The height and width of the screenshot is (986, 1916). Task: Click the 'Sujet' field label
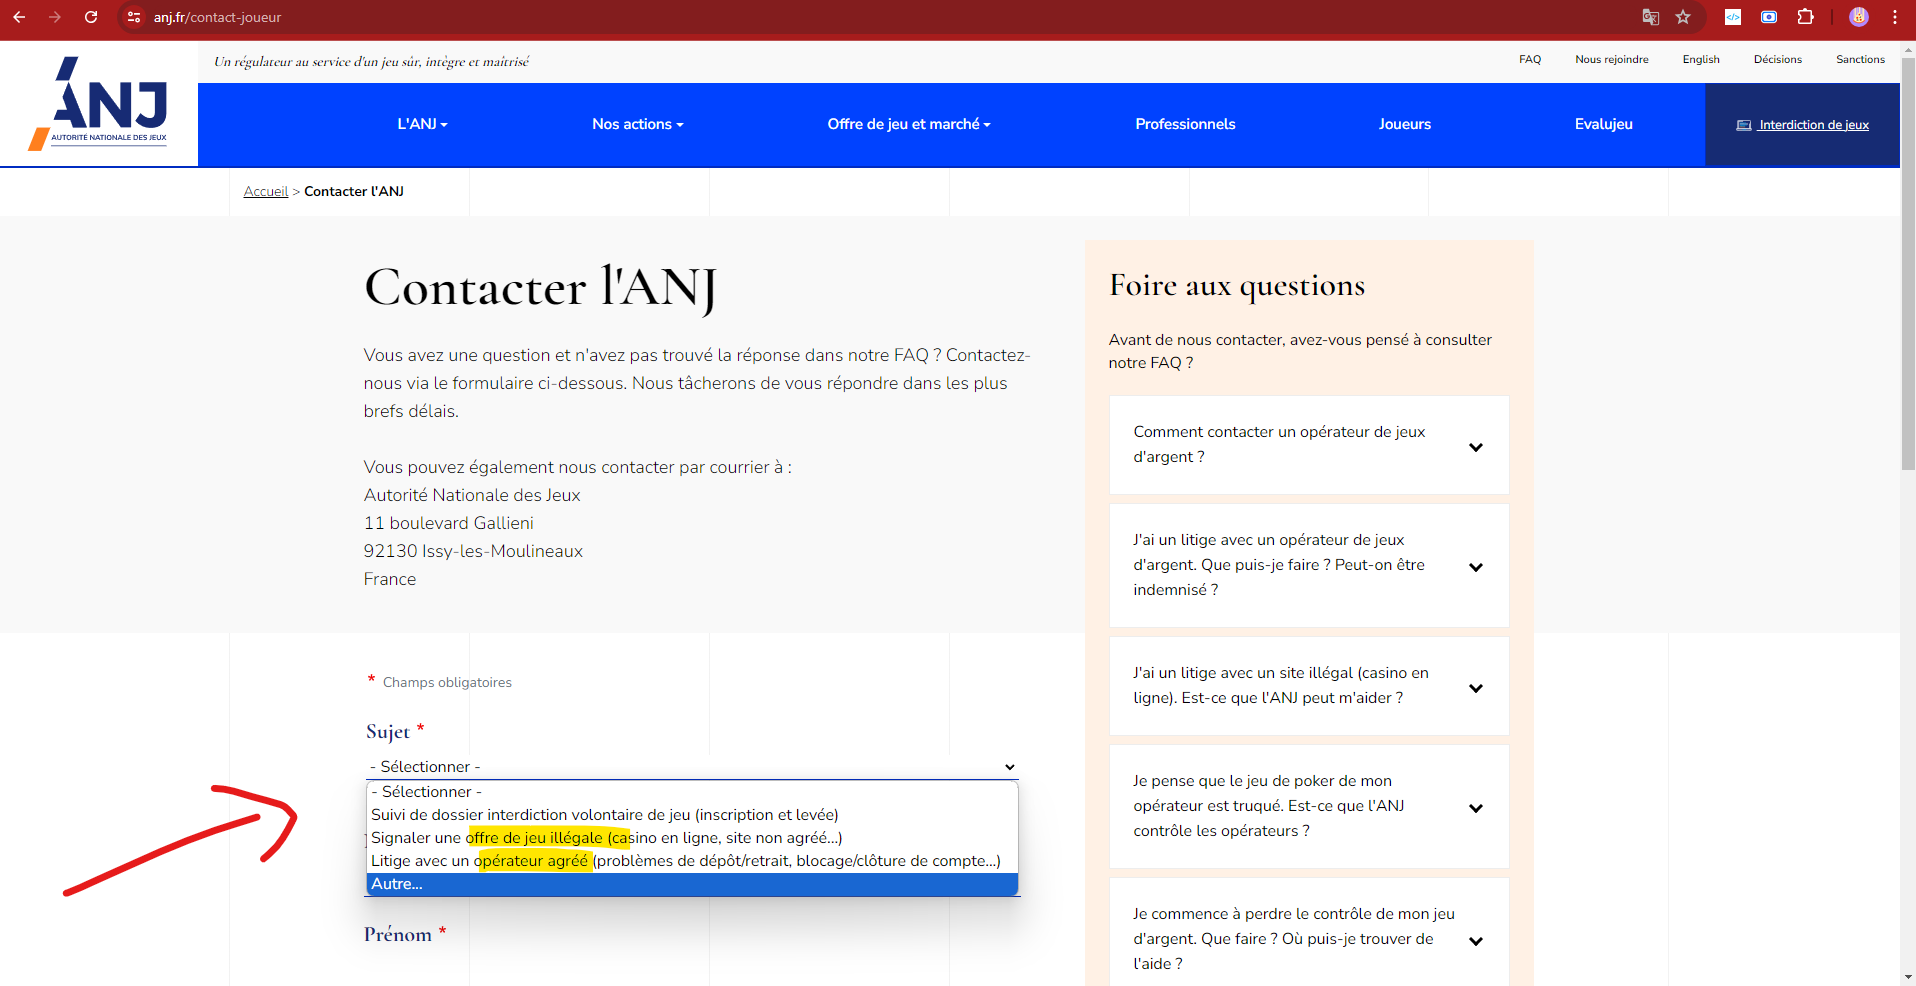388,732
